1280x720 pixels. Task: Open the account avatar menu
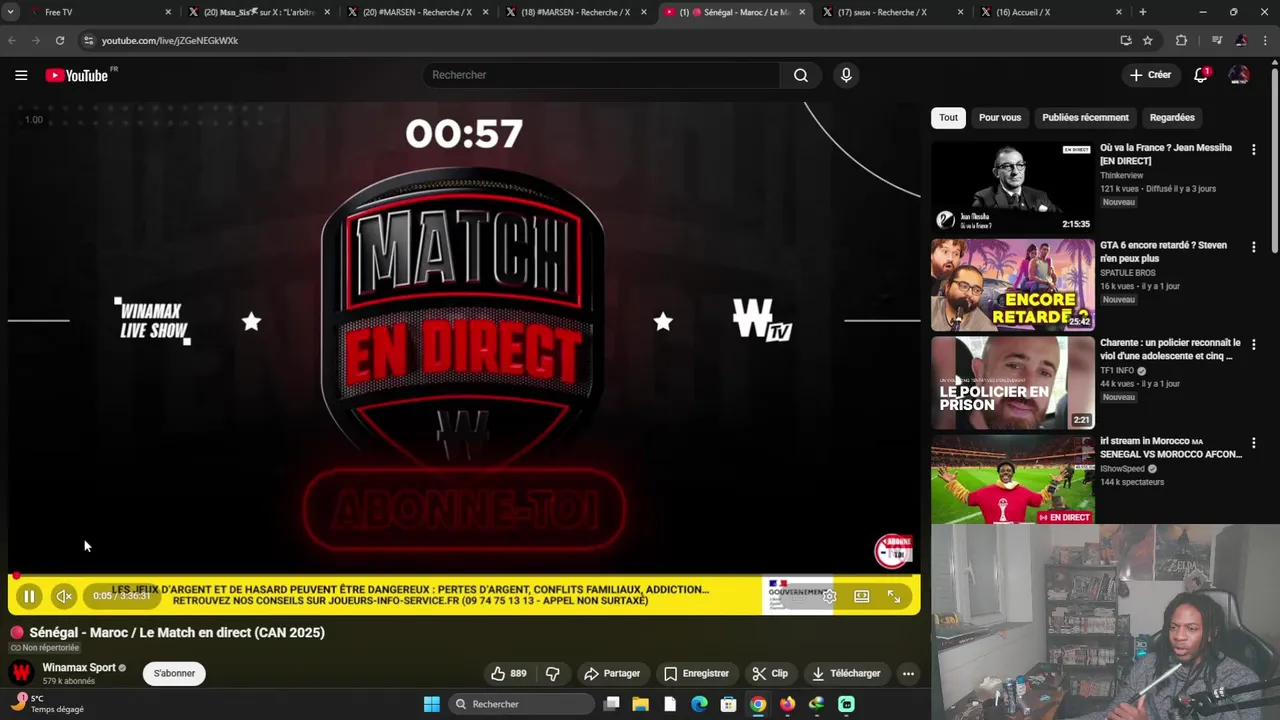pos(1239,75)
